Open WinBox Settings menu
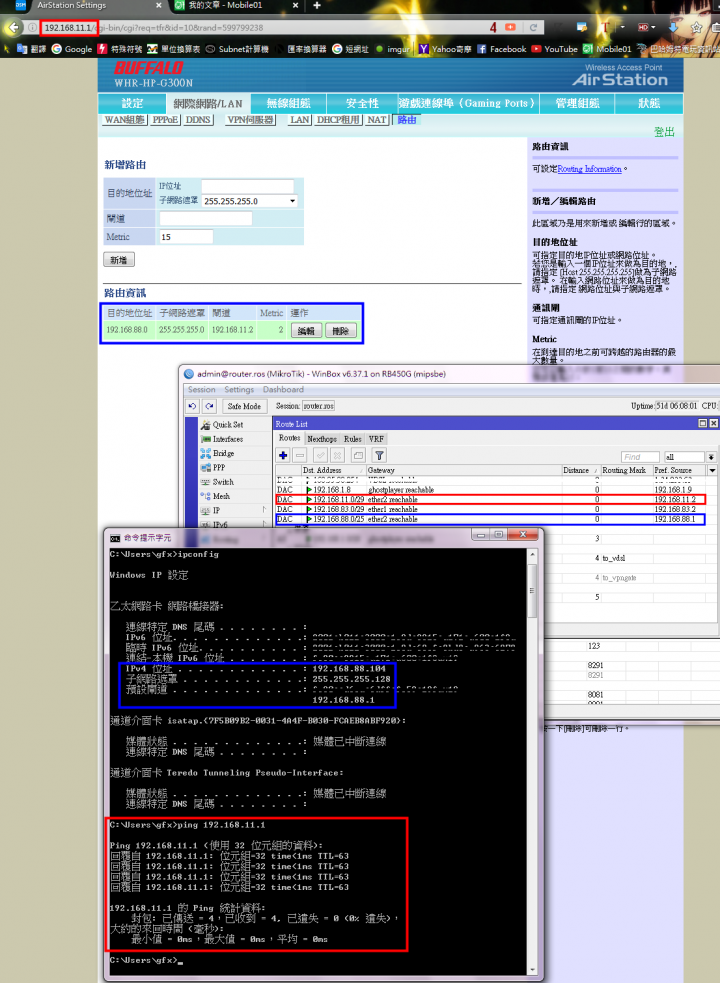The width and height of the screenshot is (720, 983). 239,389
